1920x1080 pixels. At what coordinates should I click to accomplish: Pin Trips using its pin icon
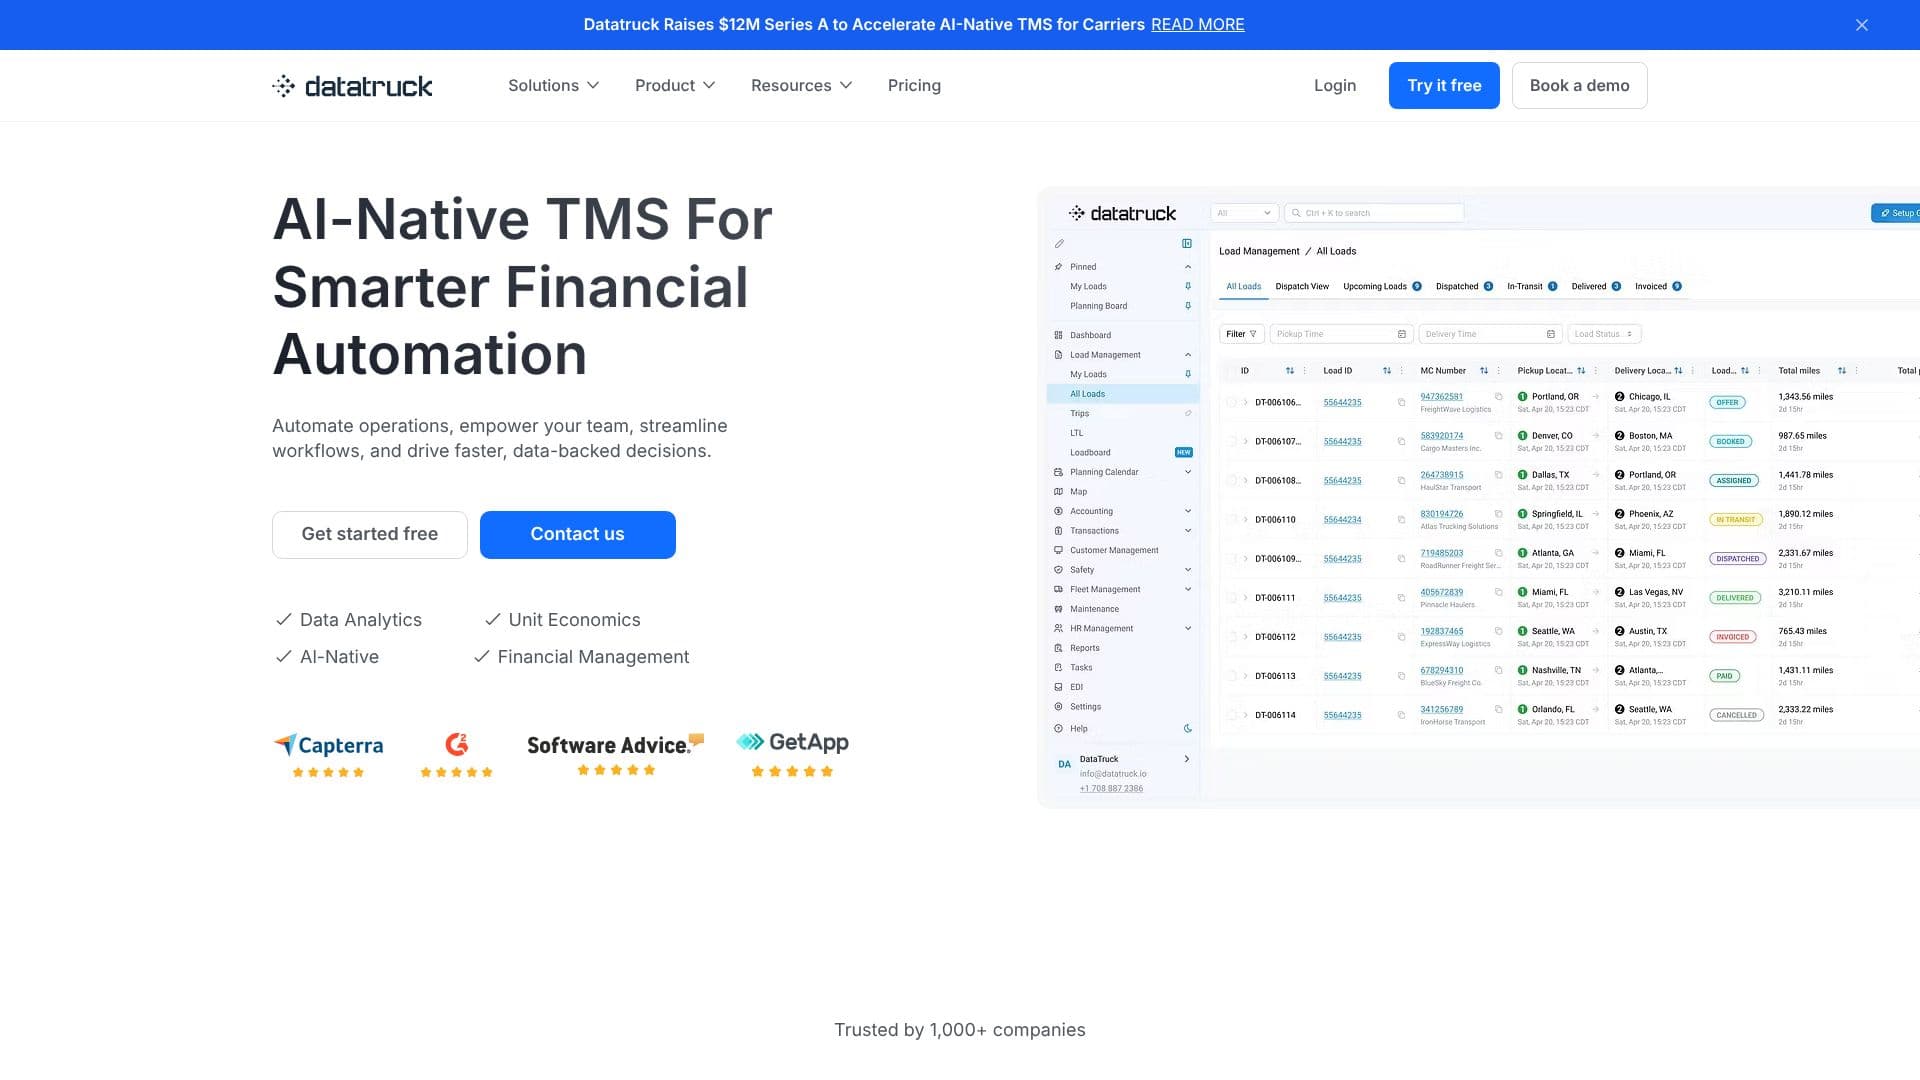click(1188, 413)
